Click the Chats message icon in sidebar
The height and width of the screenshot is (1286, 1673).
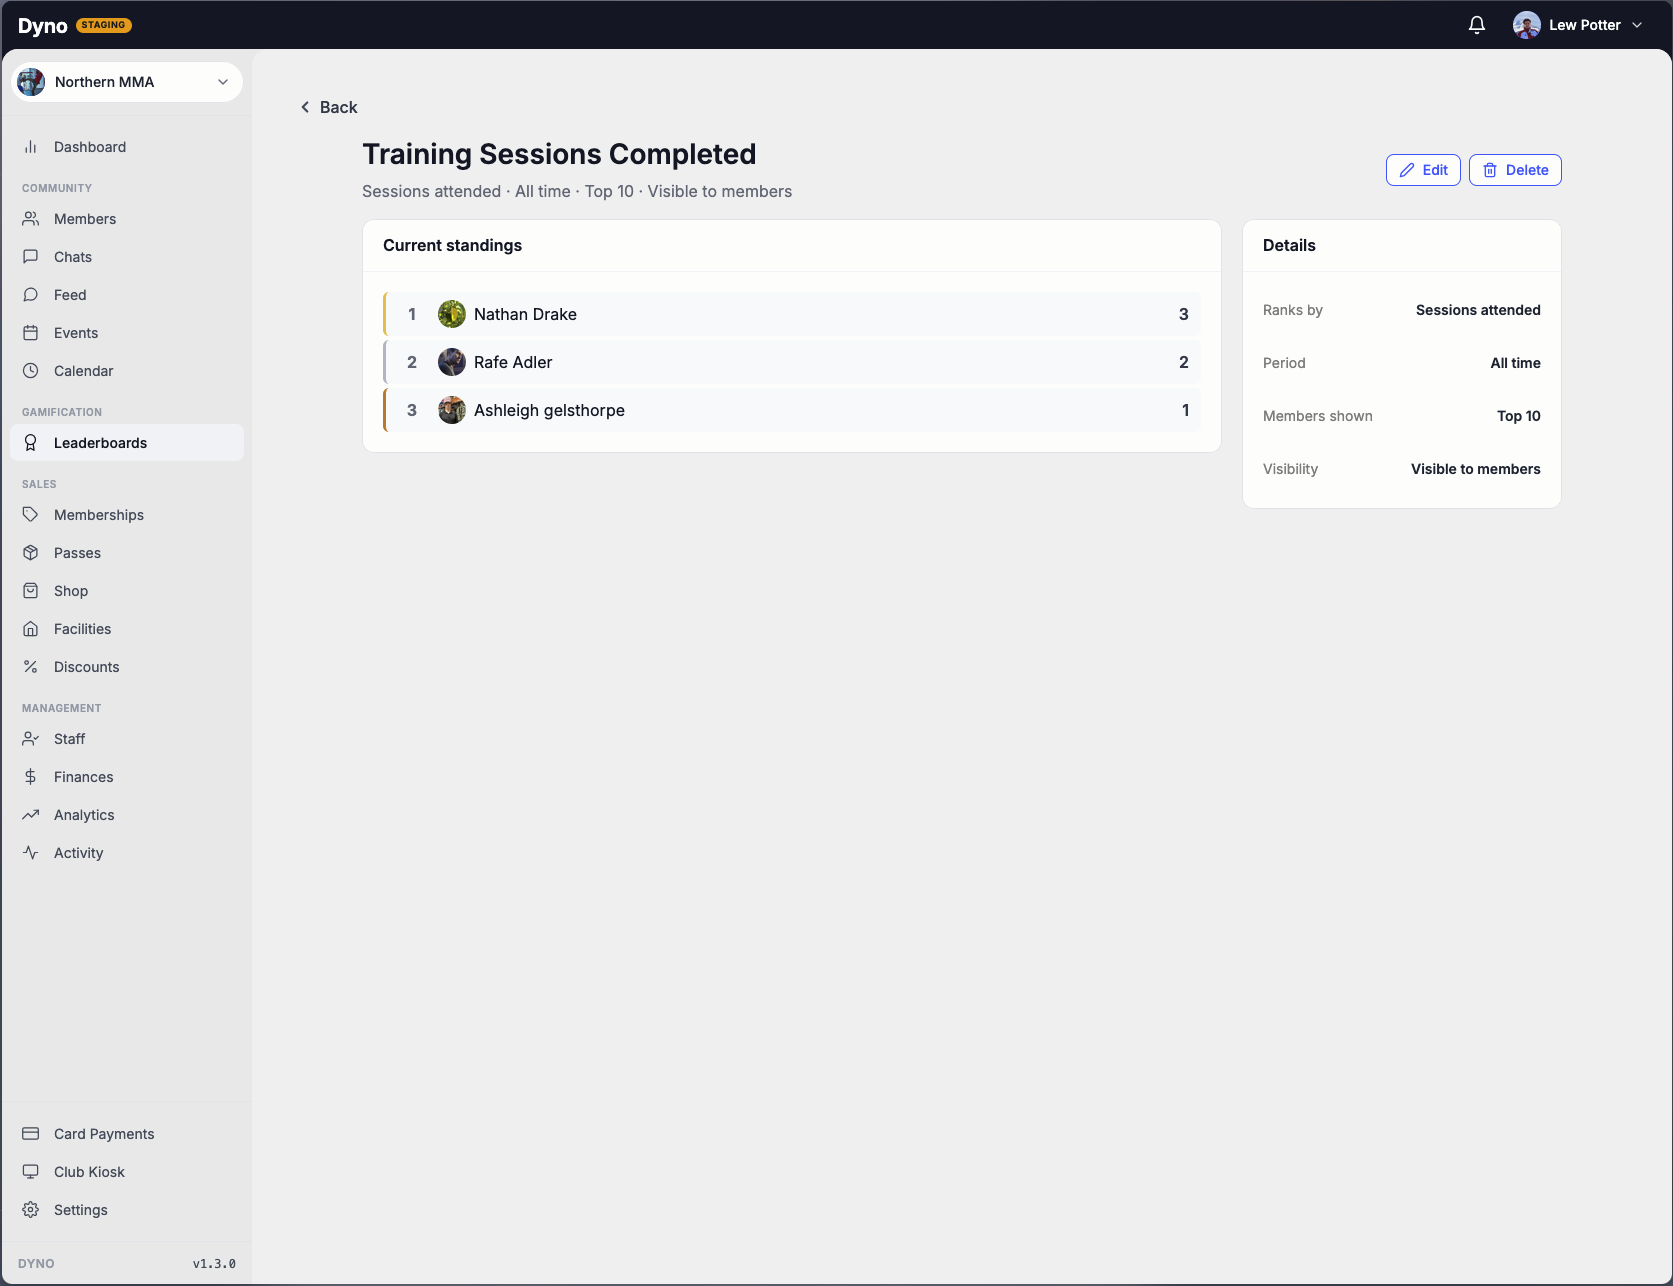(x=31, y=257)
